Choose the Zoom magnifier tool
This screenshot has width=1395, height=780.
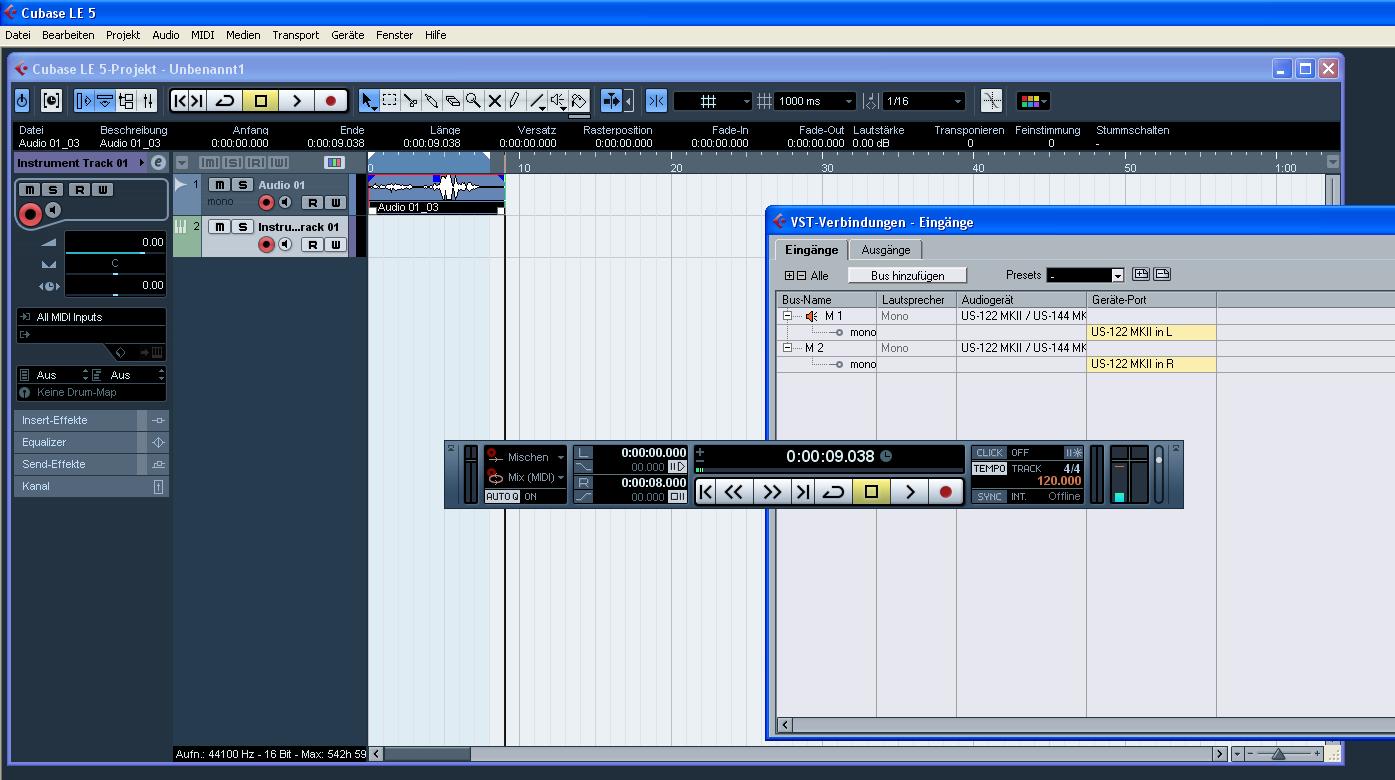(x=473, y=101)
